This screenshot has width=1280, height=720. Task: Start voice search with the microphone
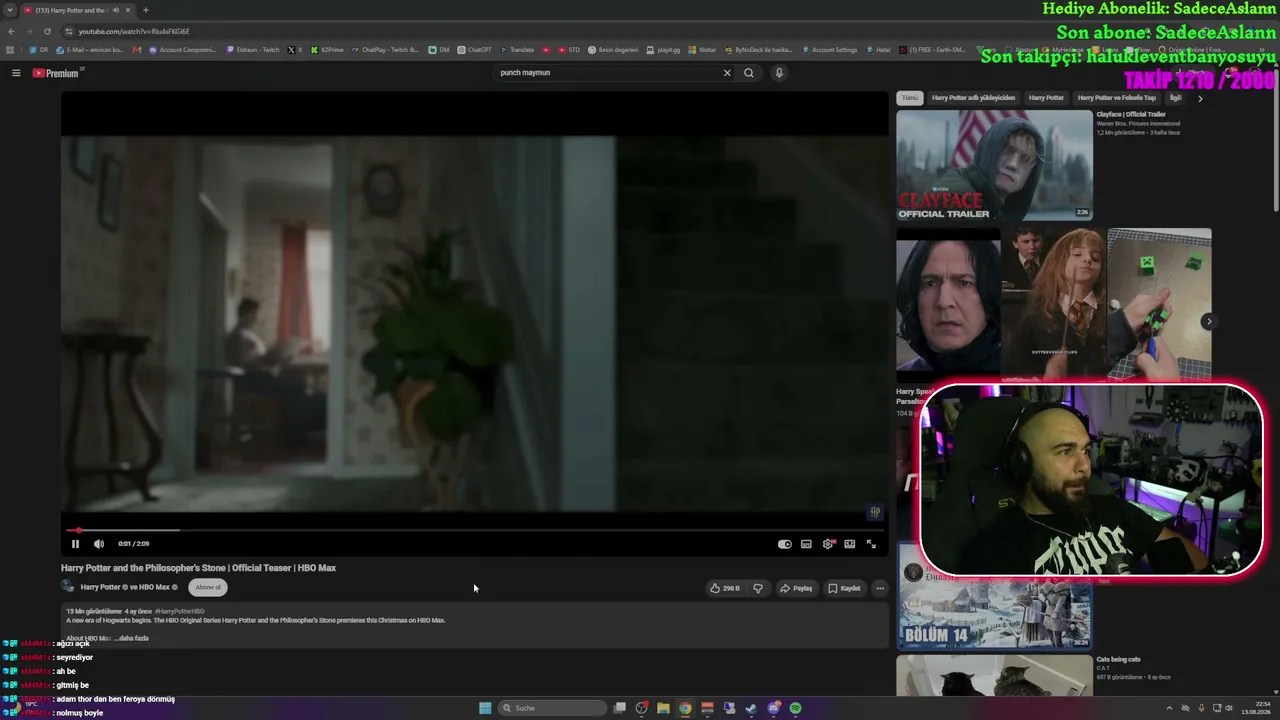tap(779, 73)
